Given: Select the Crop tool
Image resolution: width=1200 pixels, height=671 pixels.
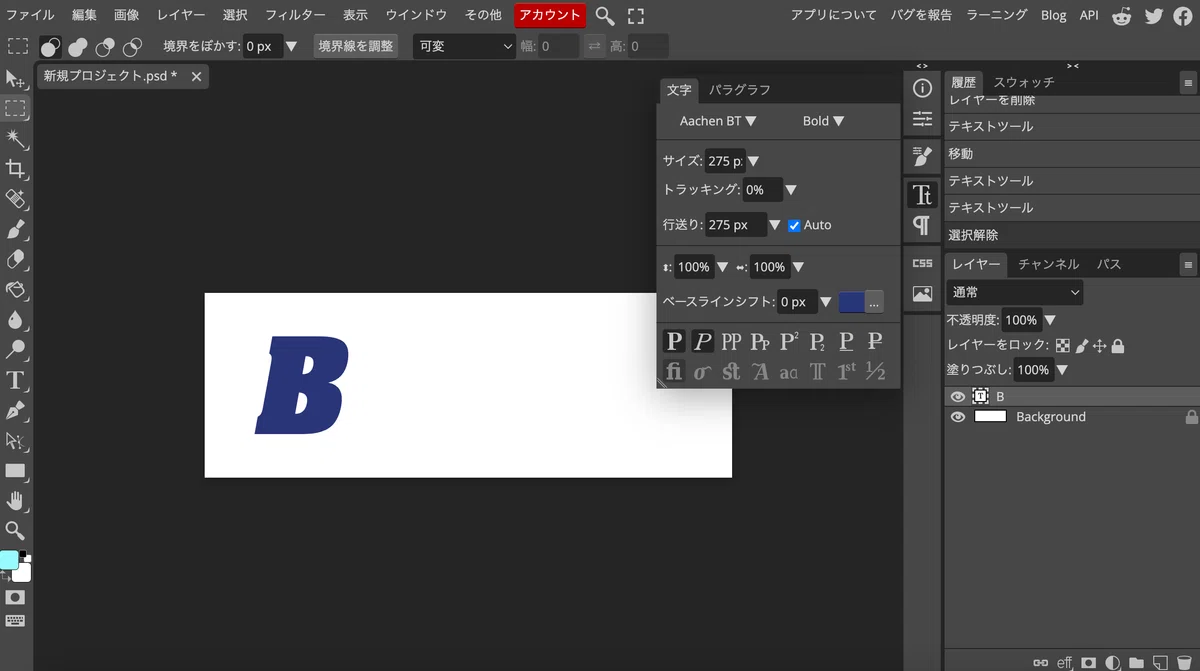Looking at the screenshot, I should [x=15, y=168].
